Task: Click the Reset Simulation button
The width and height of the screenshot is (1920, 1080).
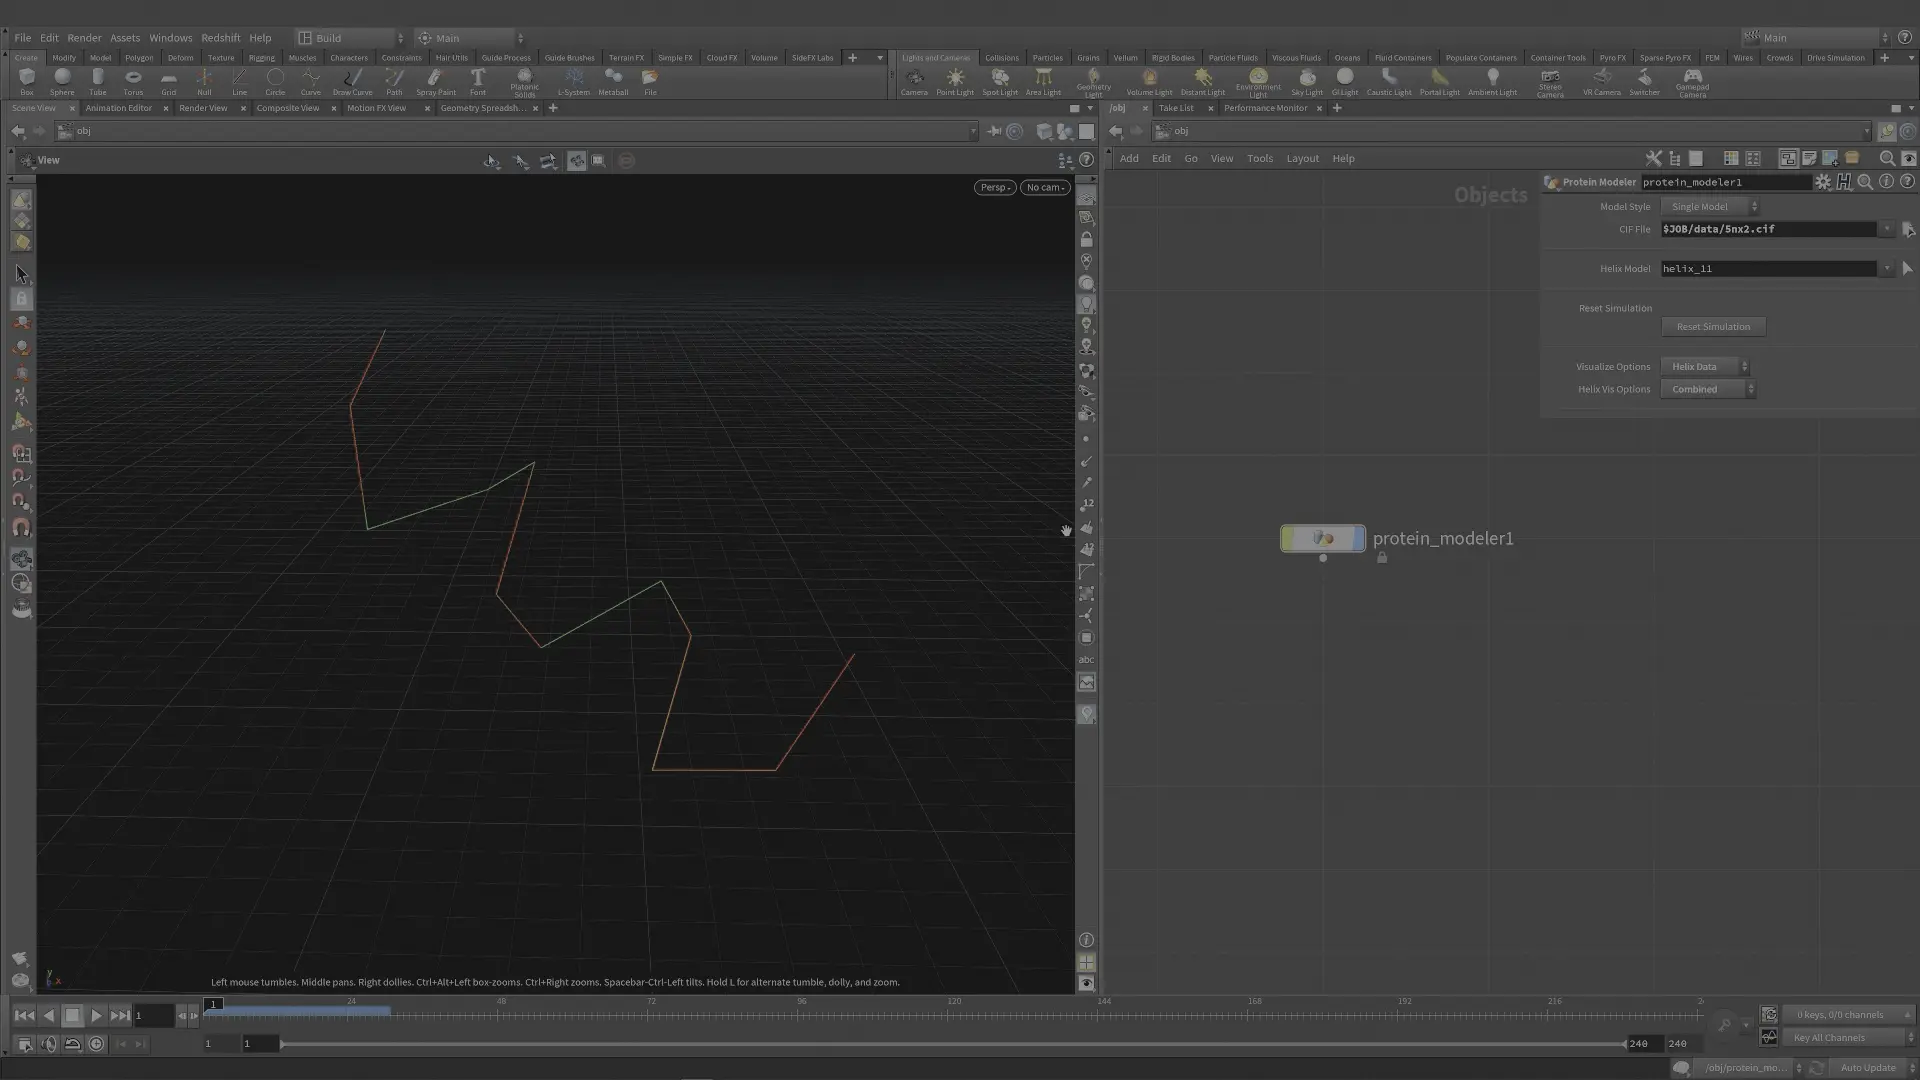Action: [x=1713, y=327]
